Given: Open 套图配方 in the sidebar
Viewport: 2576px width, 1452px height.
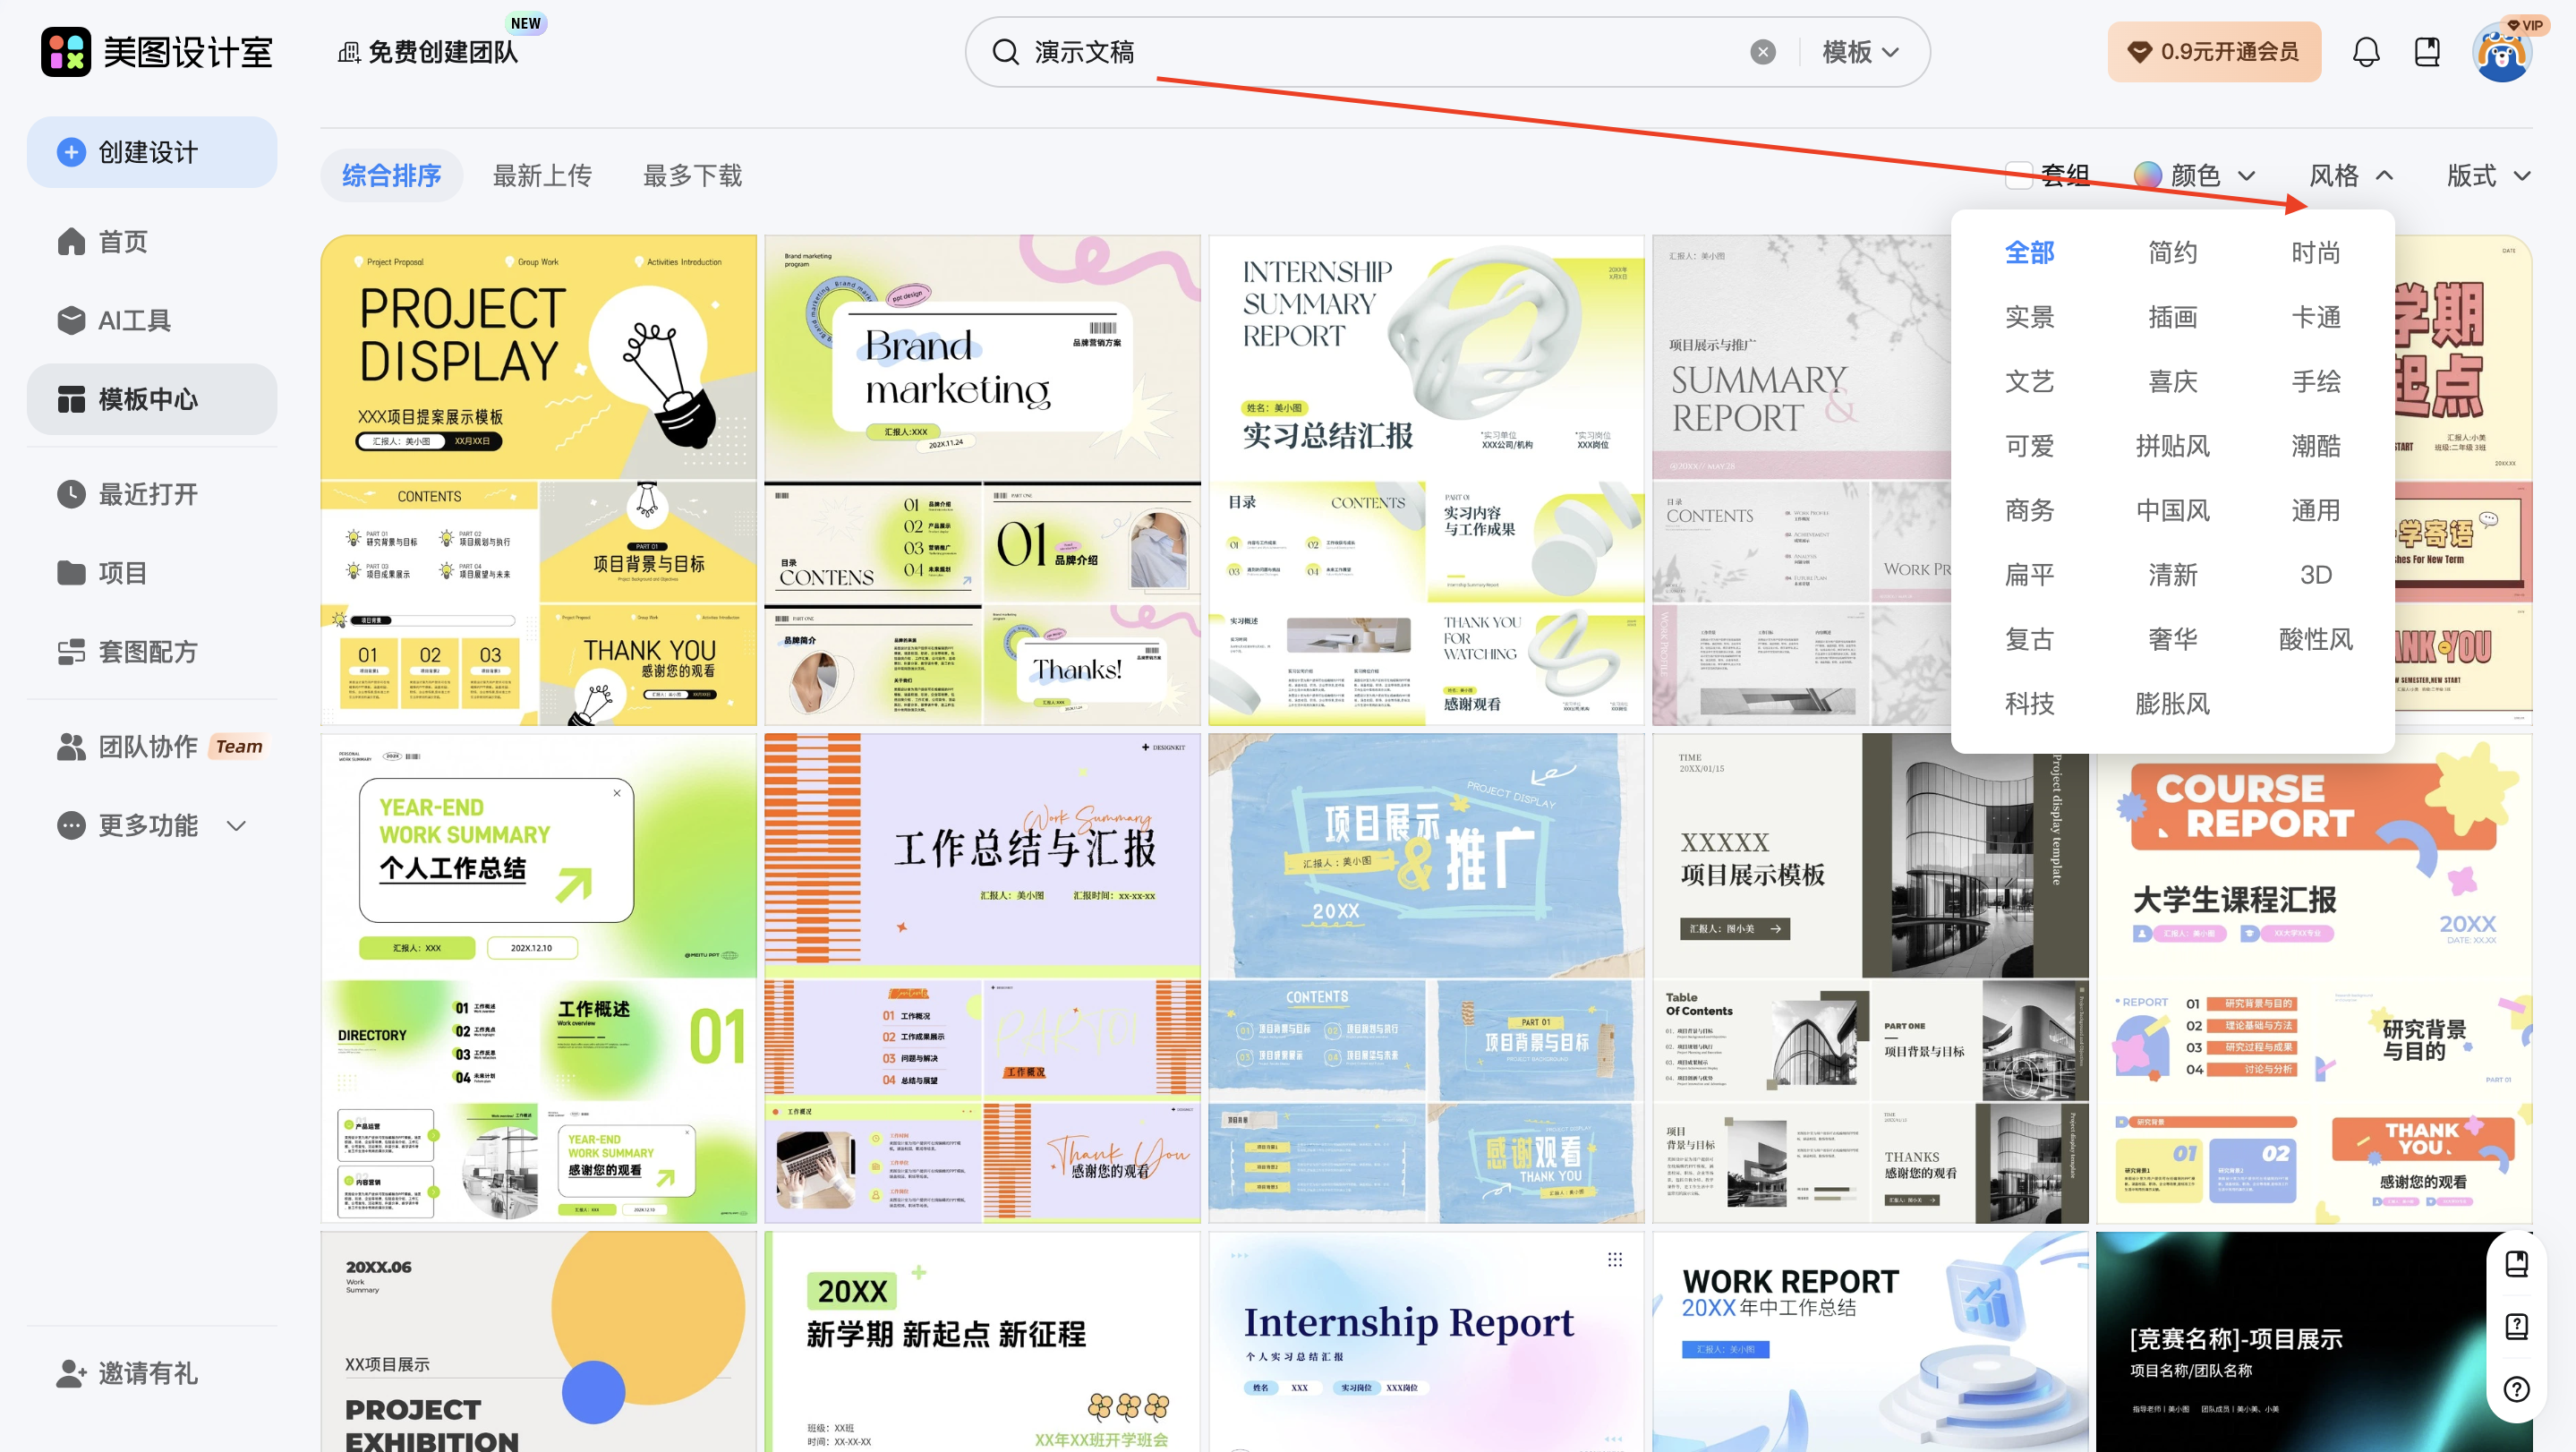Looking at the screenshot, I should point(147,652).
